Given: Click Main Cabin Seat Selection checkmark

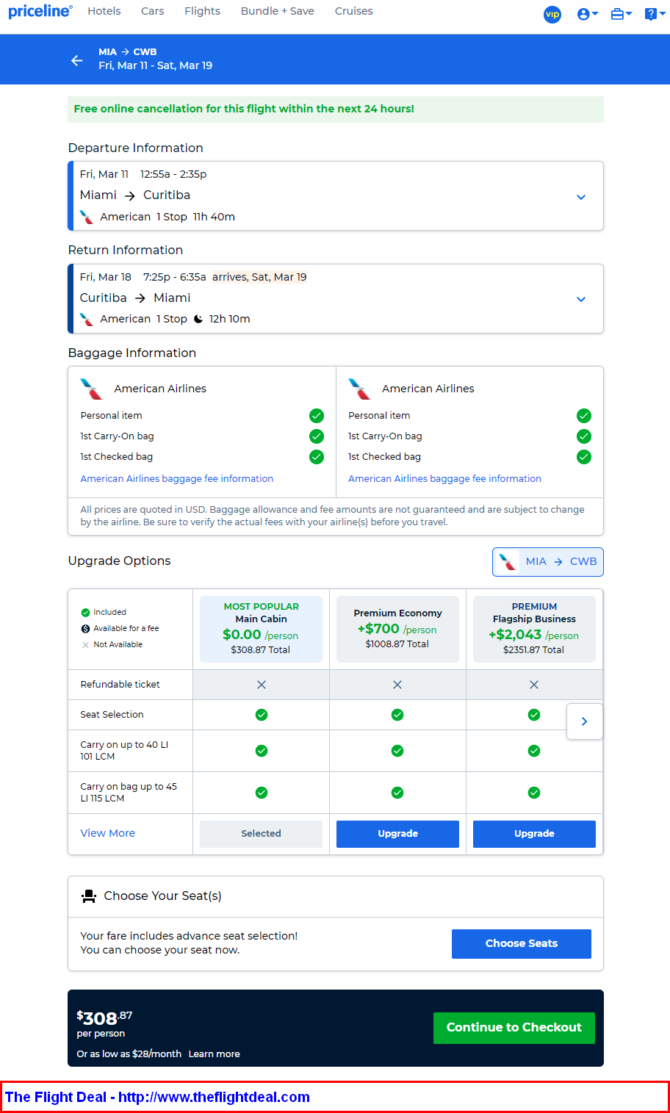Looking at the screenshot, I should tap(261, 715).
